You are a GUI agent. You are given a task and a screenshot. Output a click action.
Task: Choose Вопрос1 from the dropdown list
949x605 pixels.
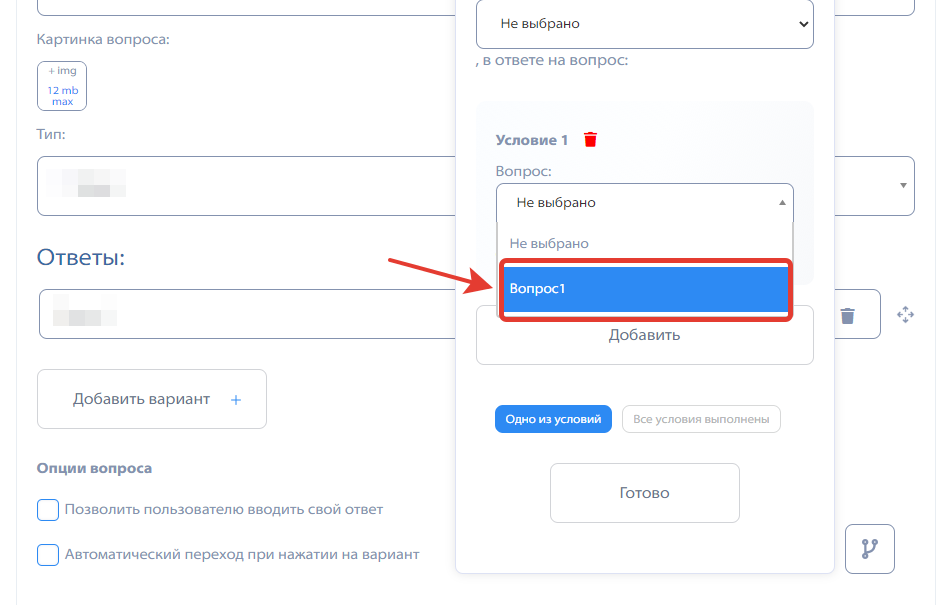645,289
